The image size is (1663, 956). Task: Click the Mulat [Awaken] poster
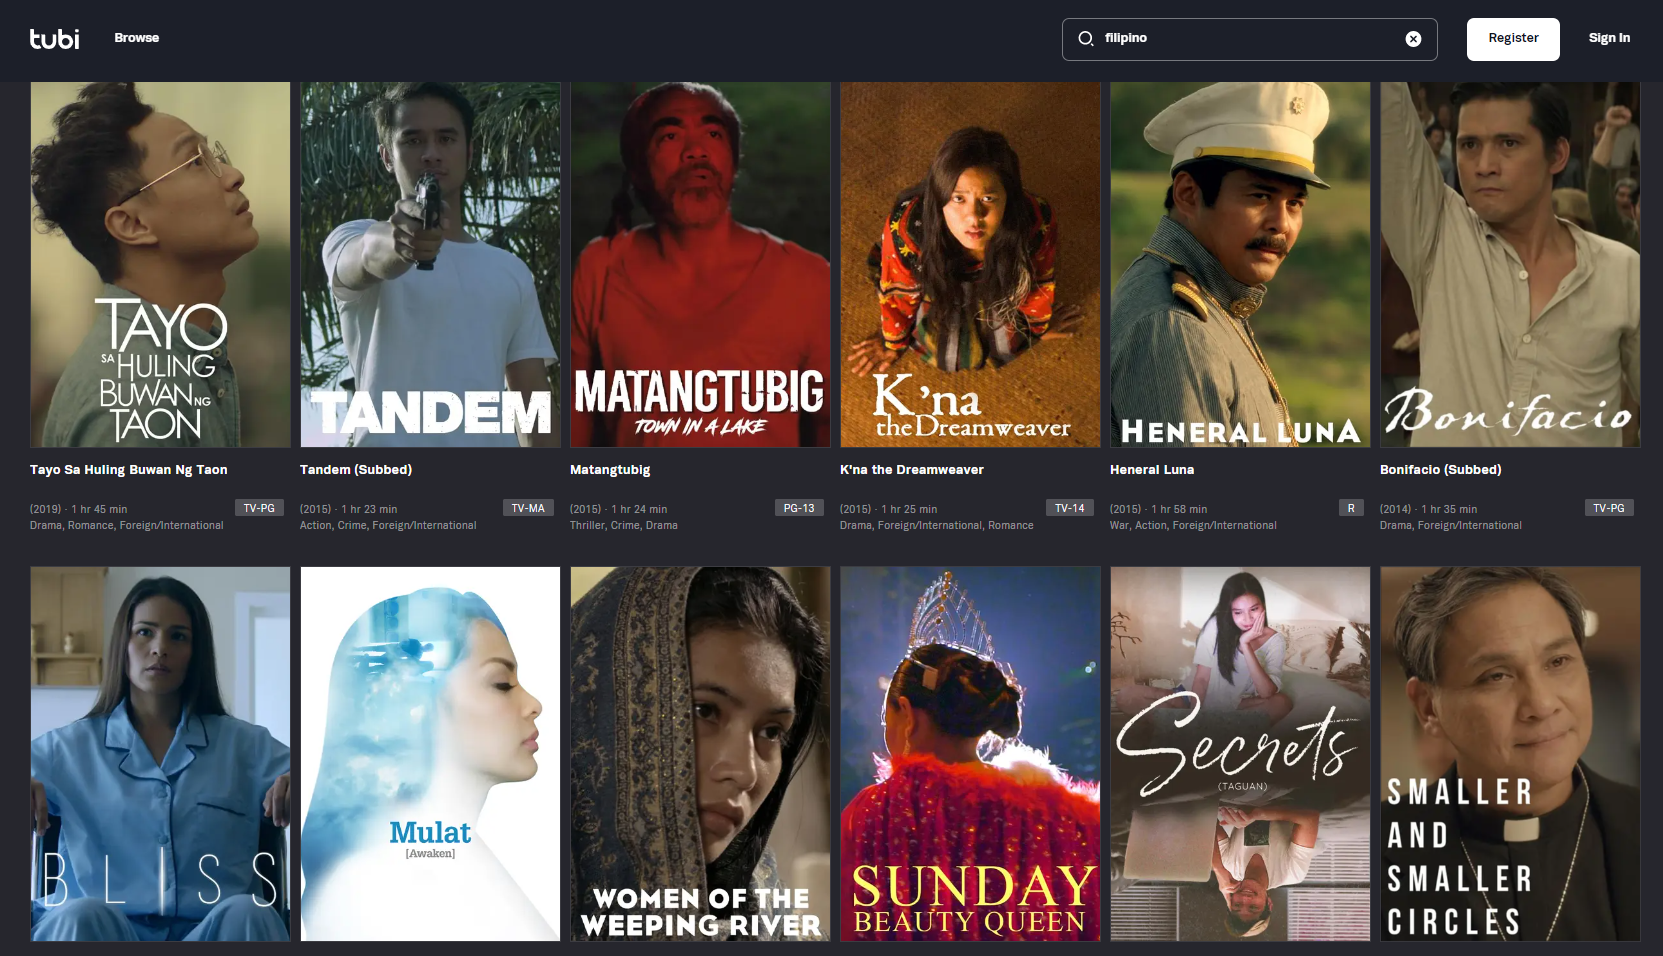pos(430,753)
